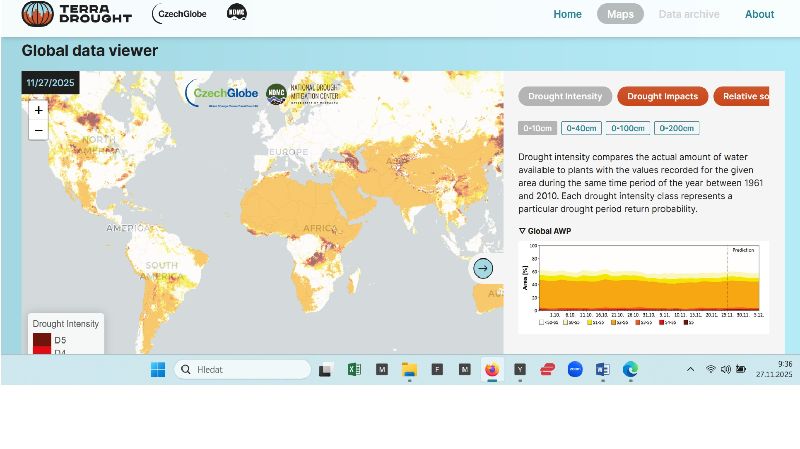Select the 0-10cm depth option
Viewport: 800px width, 449px height.
(537, 128)
